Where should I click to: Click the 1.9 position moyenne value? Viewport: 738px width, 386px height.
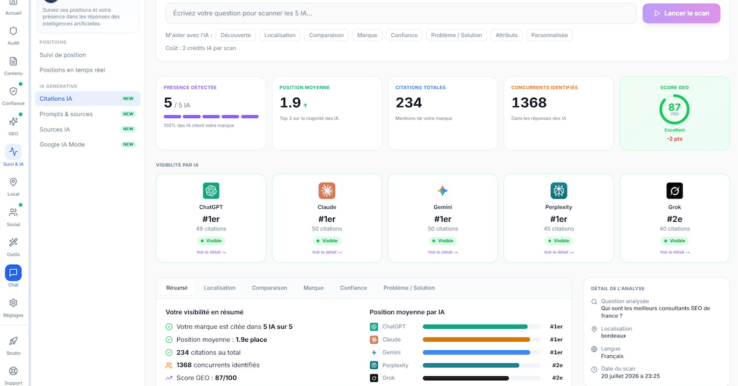(x=290, y=103)
